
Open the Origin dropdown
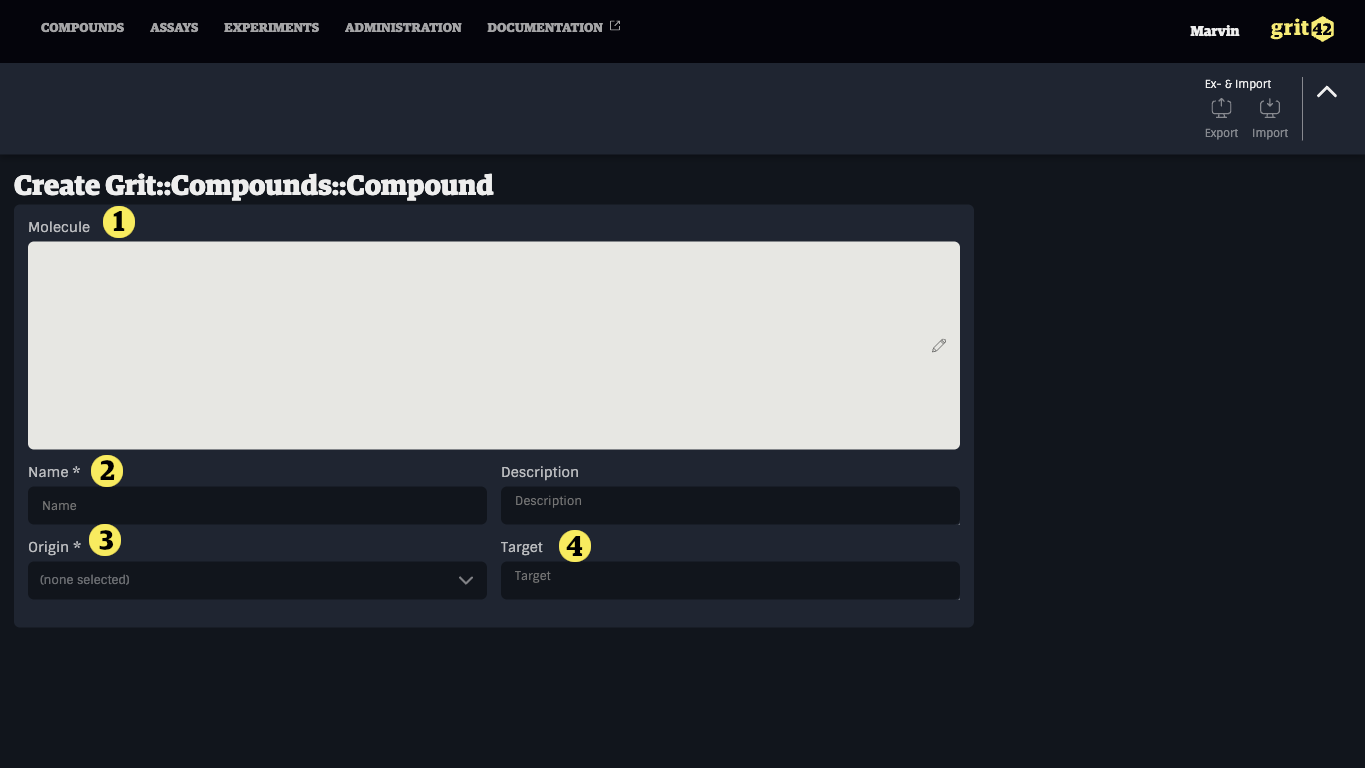(257, 580)
